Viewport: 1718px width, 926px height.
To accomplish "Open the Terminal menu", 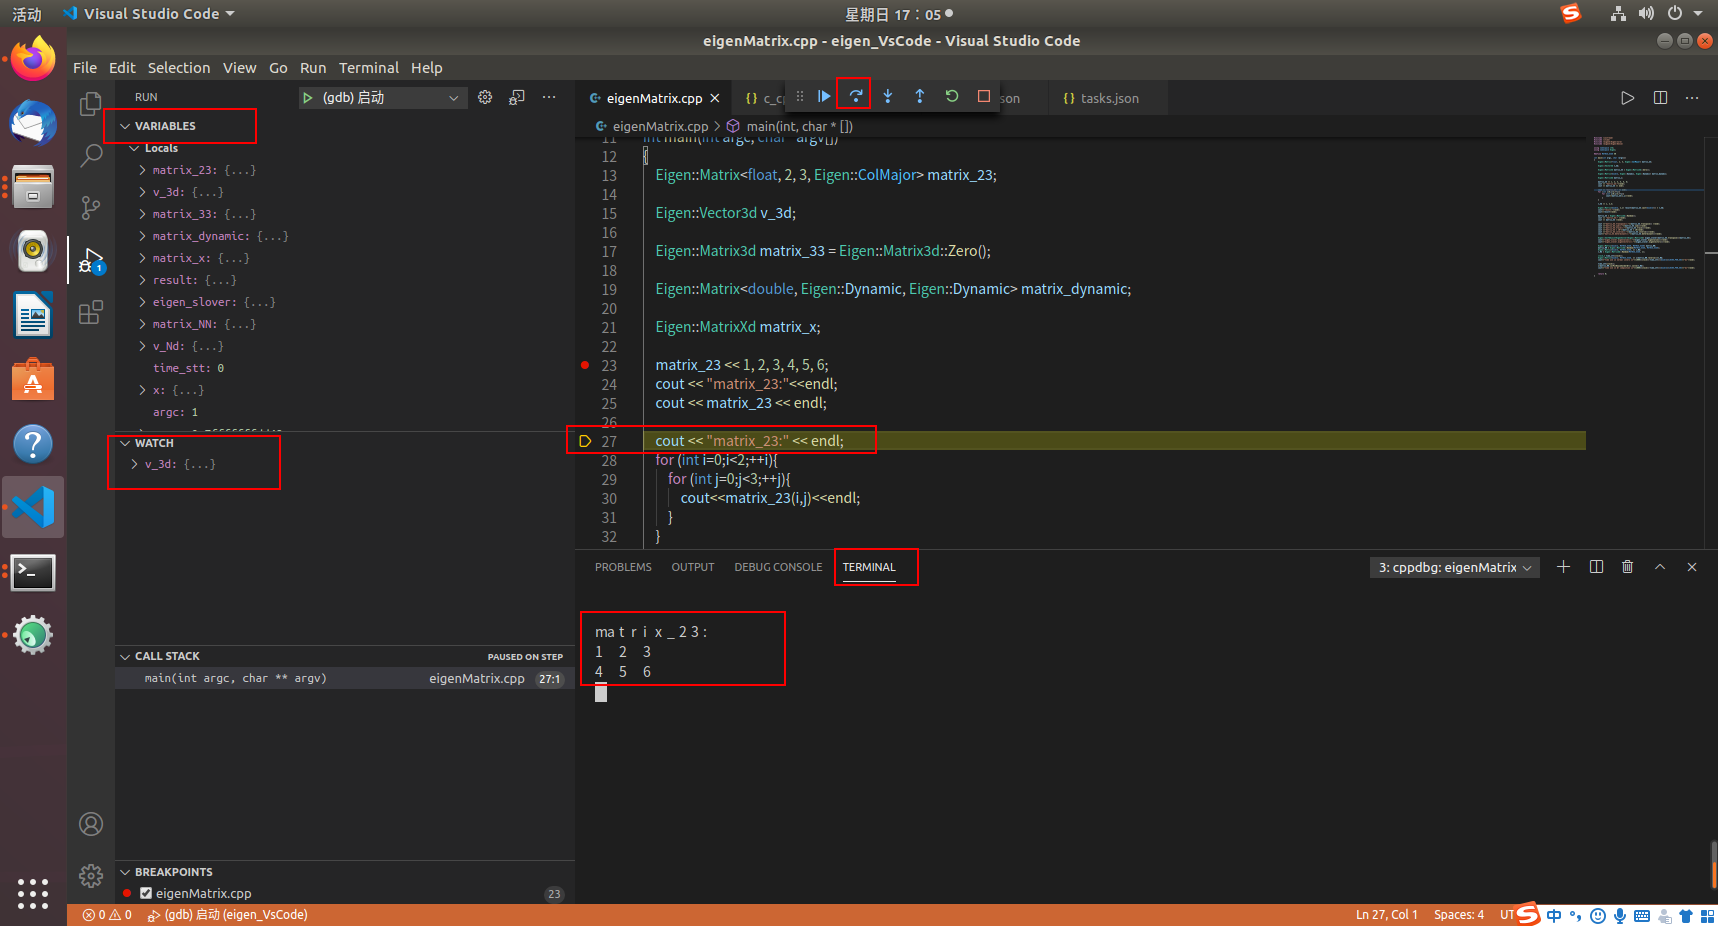I will click(369, 68).
